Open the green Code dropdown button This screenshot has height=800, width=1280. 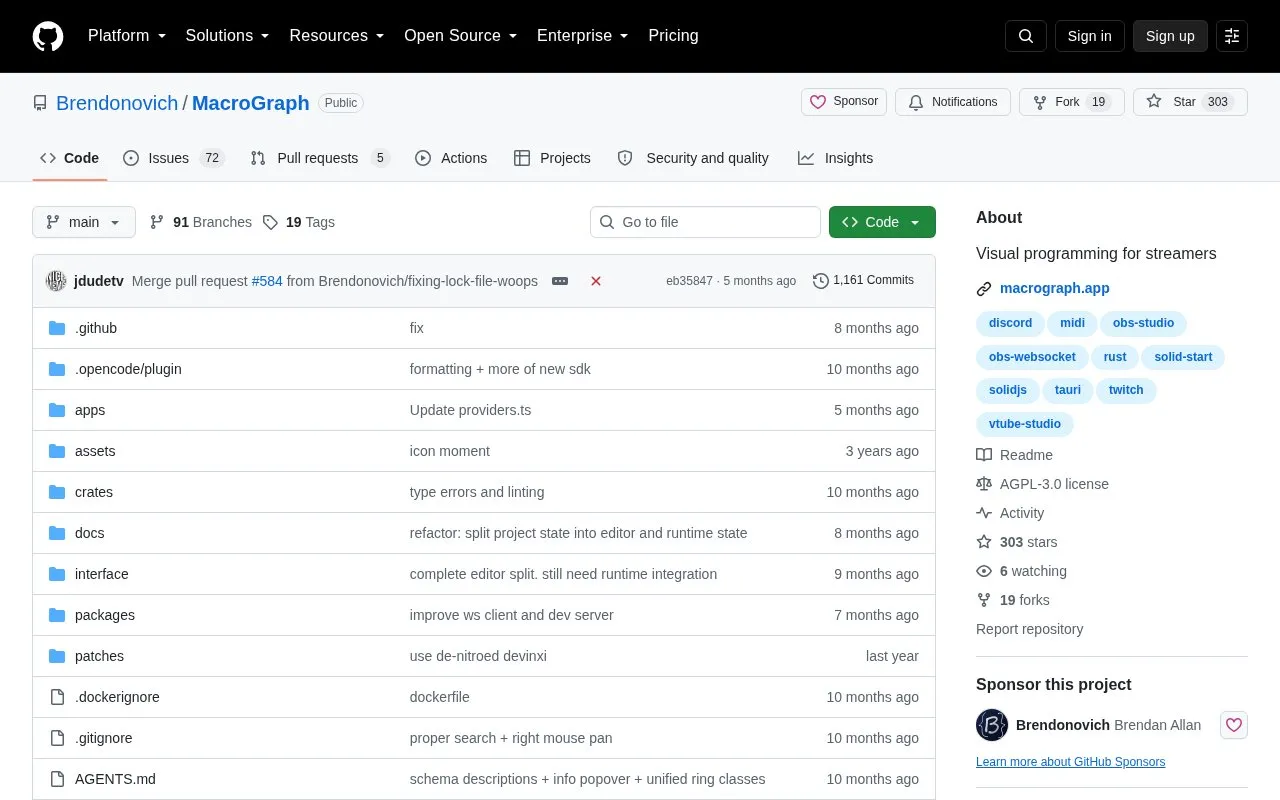pyautogui.click(x=882, y=222)
